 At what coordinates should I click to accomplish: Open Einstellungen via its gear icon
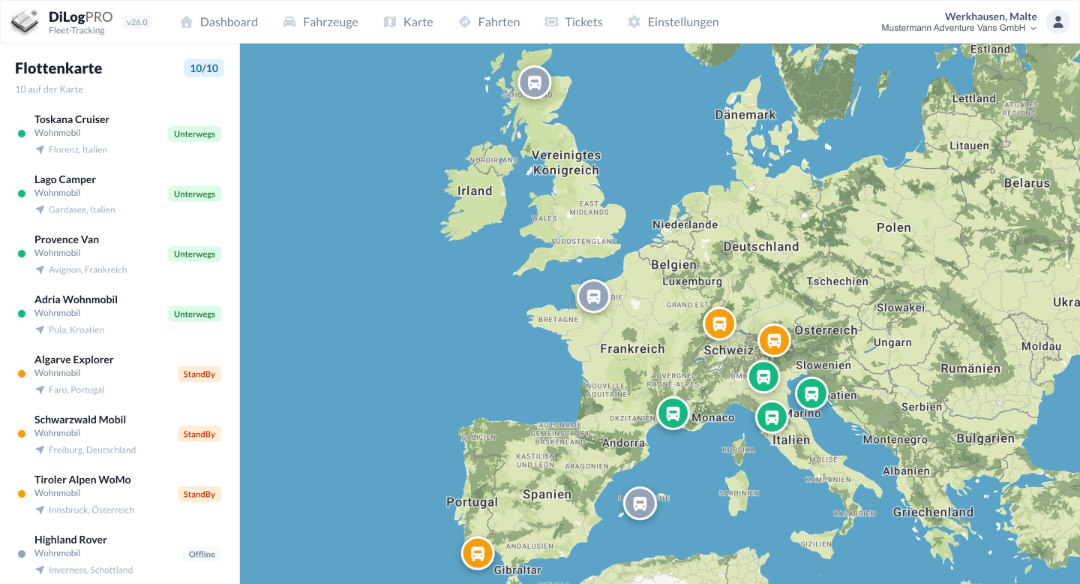(634, 21)
